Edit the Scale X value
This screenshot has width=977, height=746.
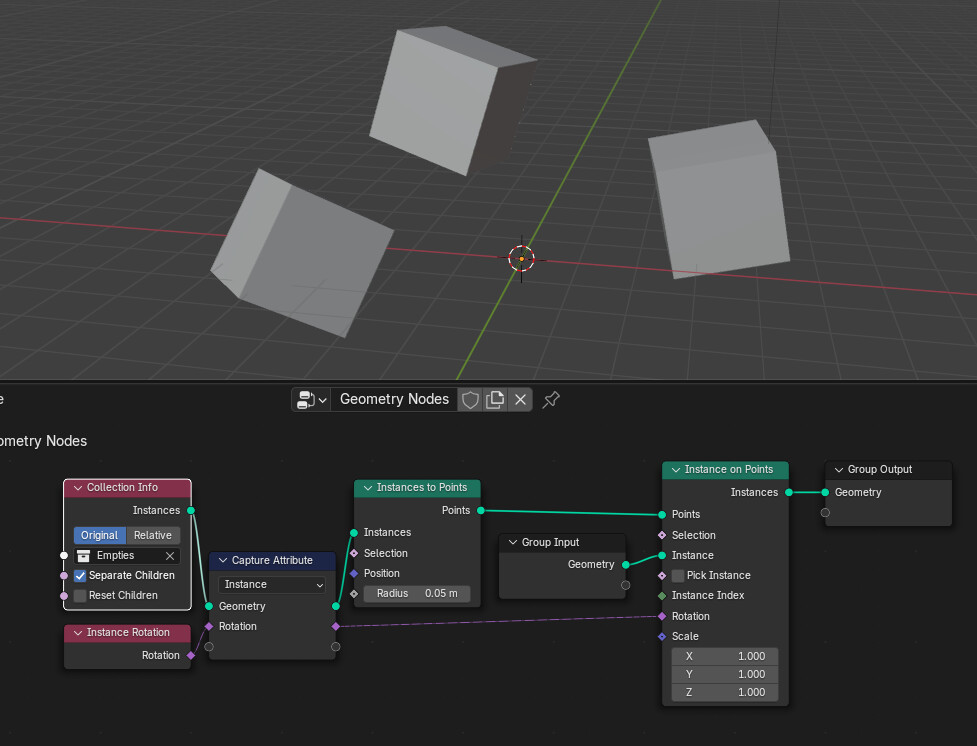coord(725,656)
